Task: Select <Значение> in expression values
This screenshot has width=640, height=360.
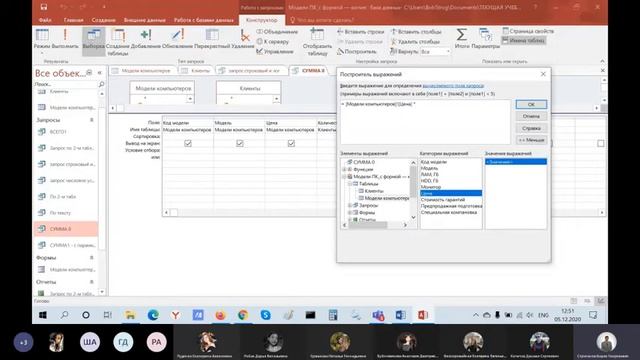Action: pos(516,162)
